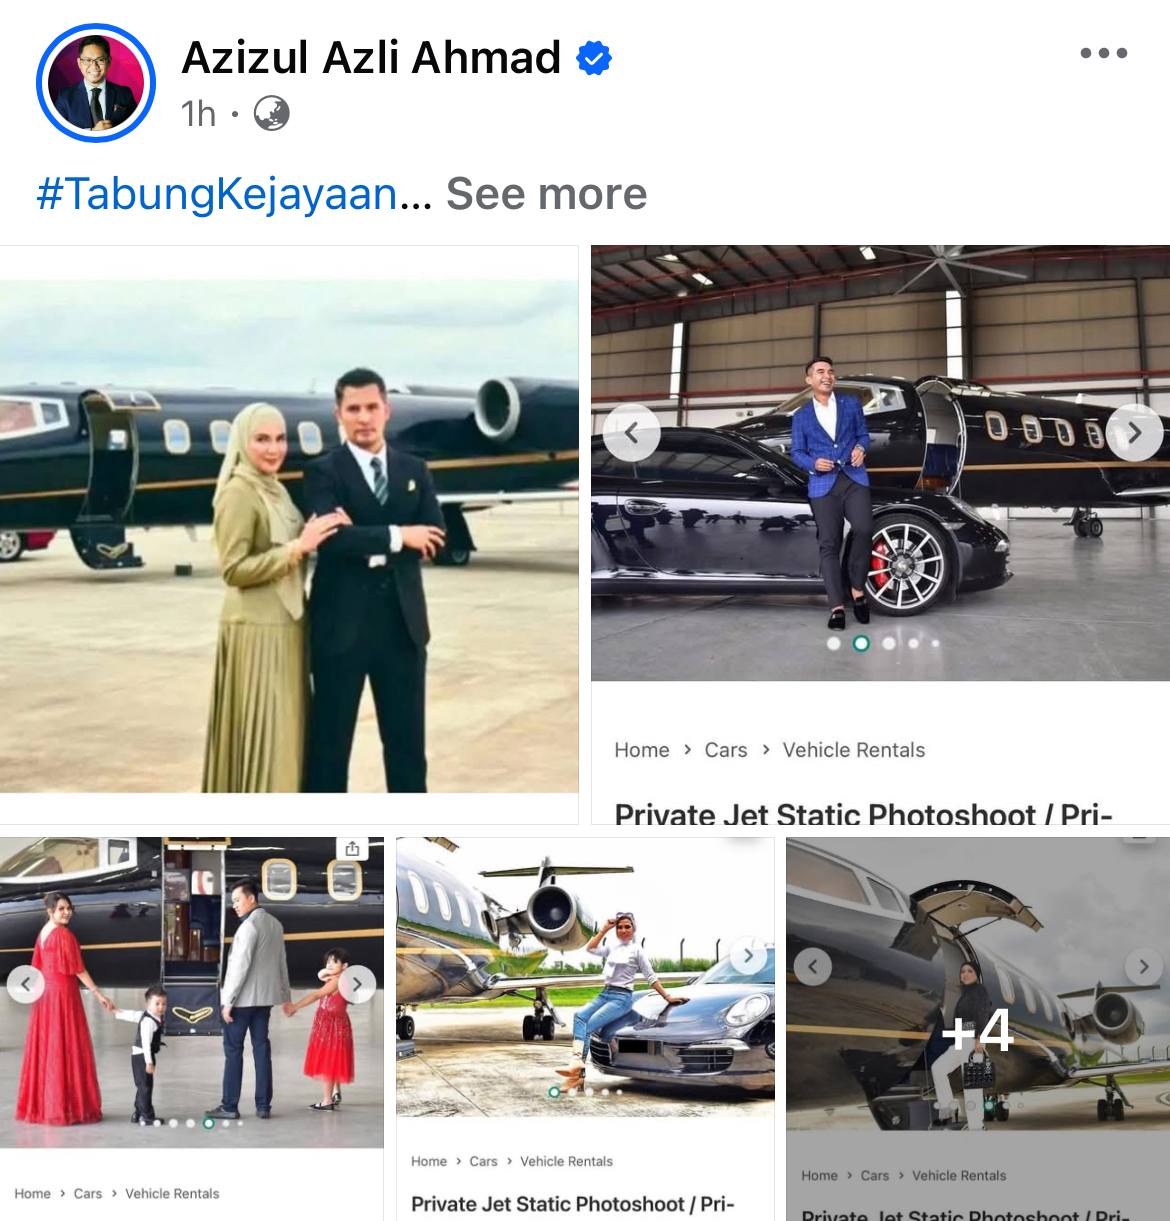The image size is (1170, 1221).
Task: Open the three-dot post options menu
Action: (x=1104, y=54)
